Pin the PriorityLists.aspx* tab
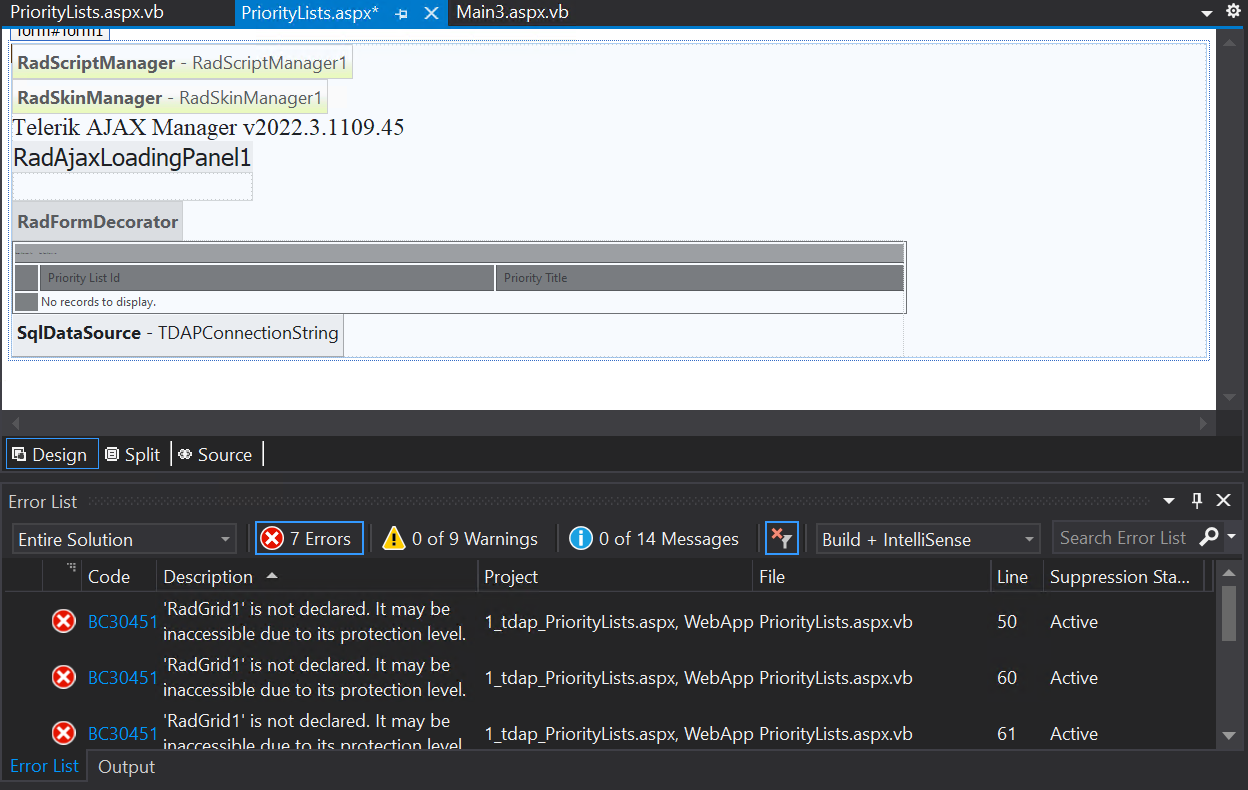This screenshot has width=1248, height=790. tap(402, 14)
